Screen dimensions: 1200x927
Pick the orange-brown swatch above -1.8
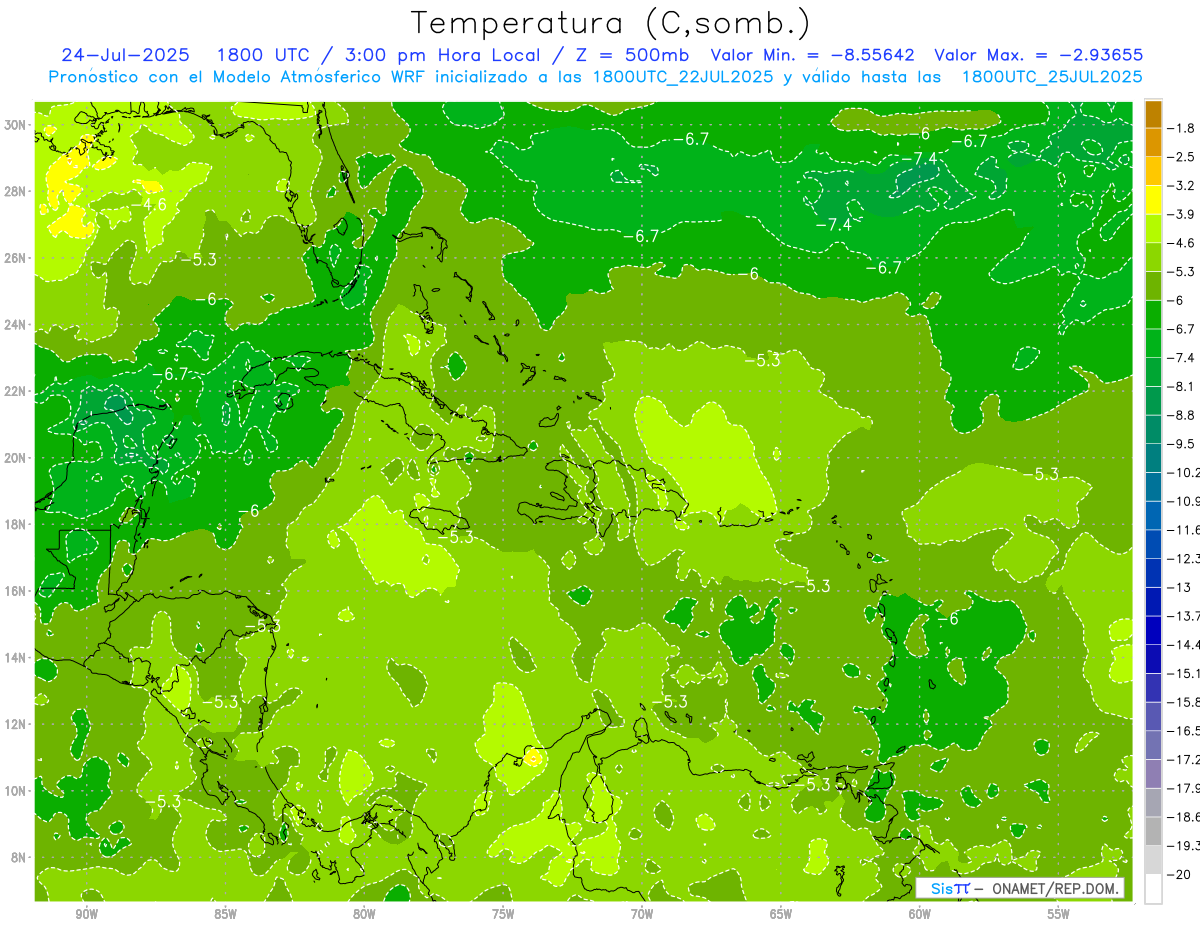click(1153, 114)
